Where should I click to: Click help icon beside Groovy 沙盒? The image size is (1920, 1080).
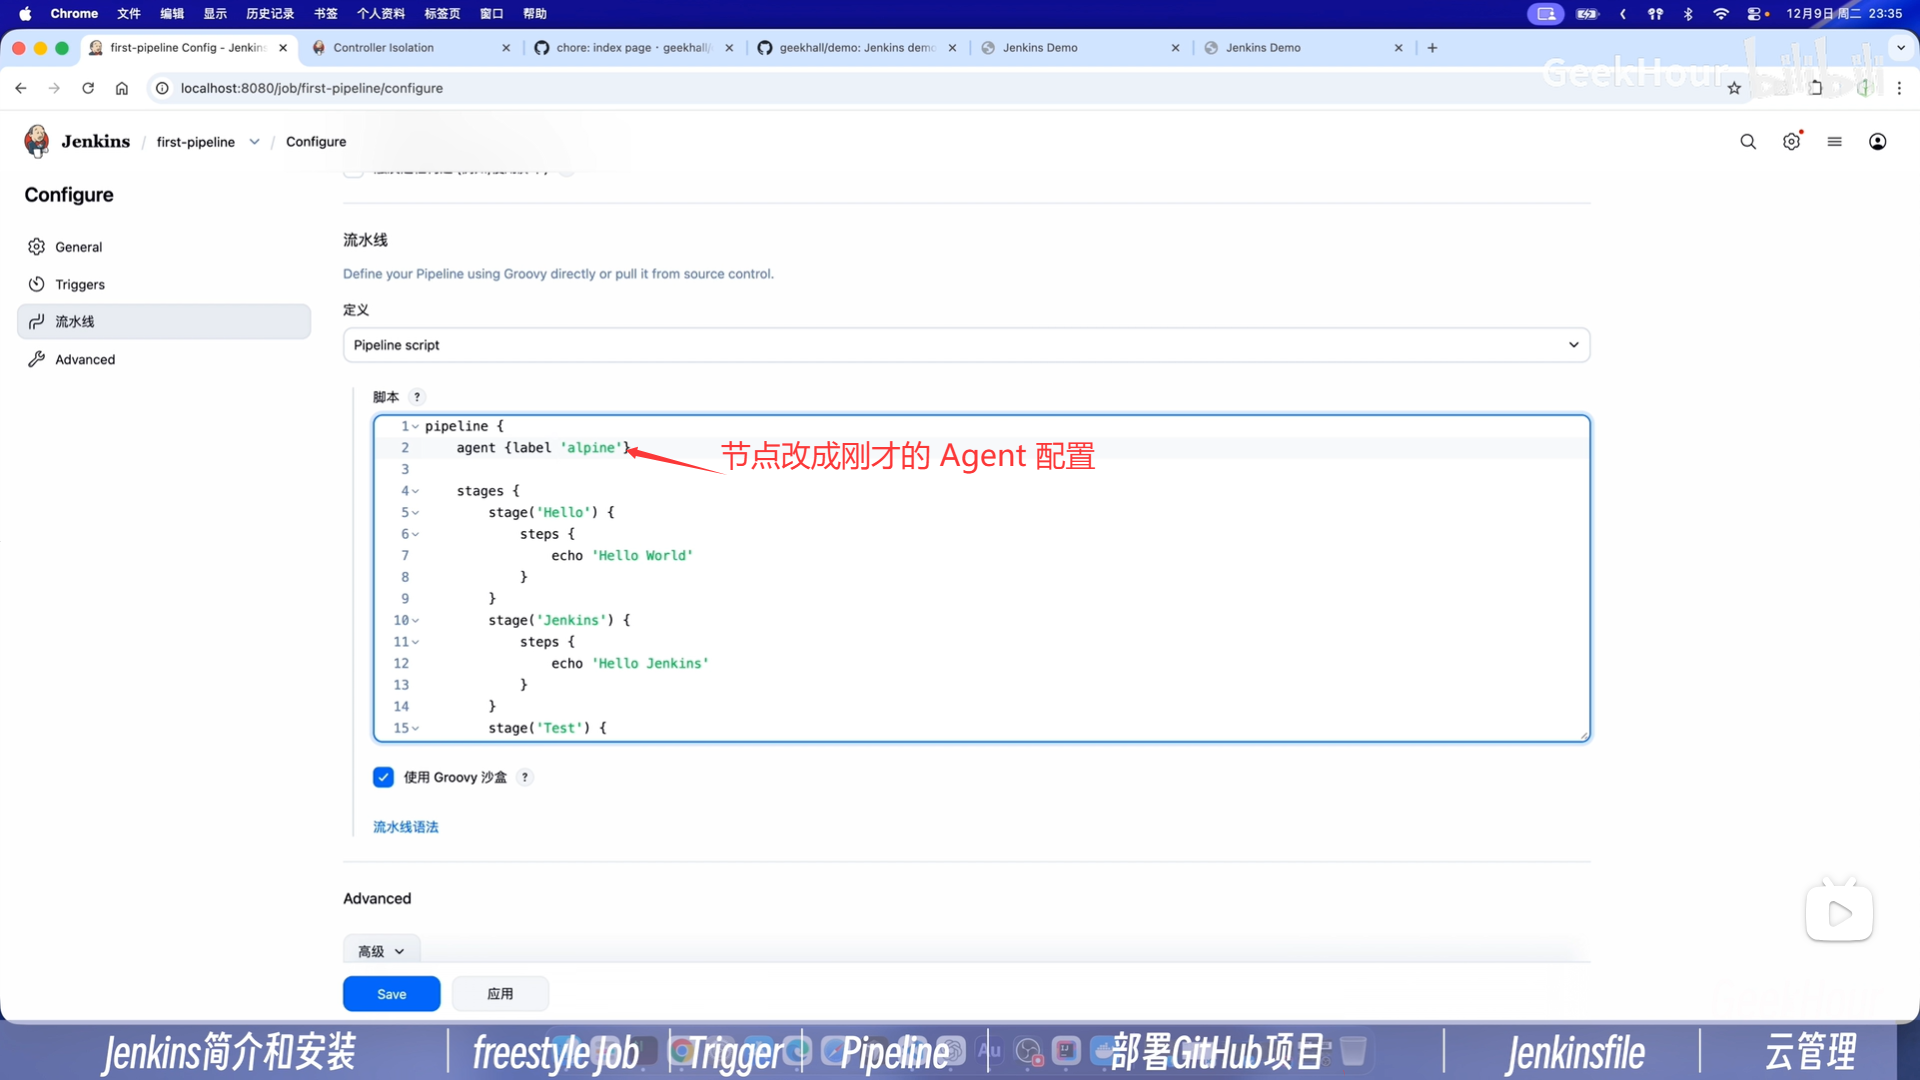tap(525, 777)
